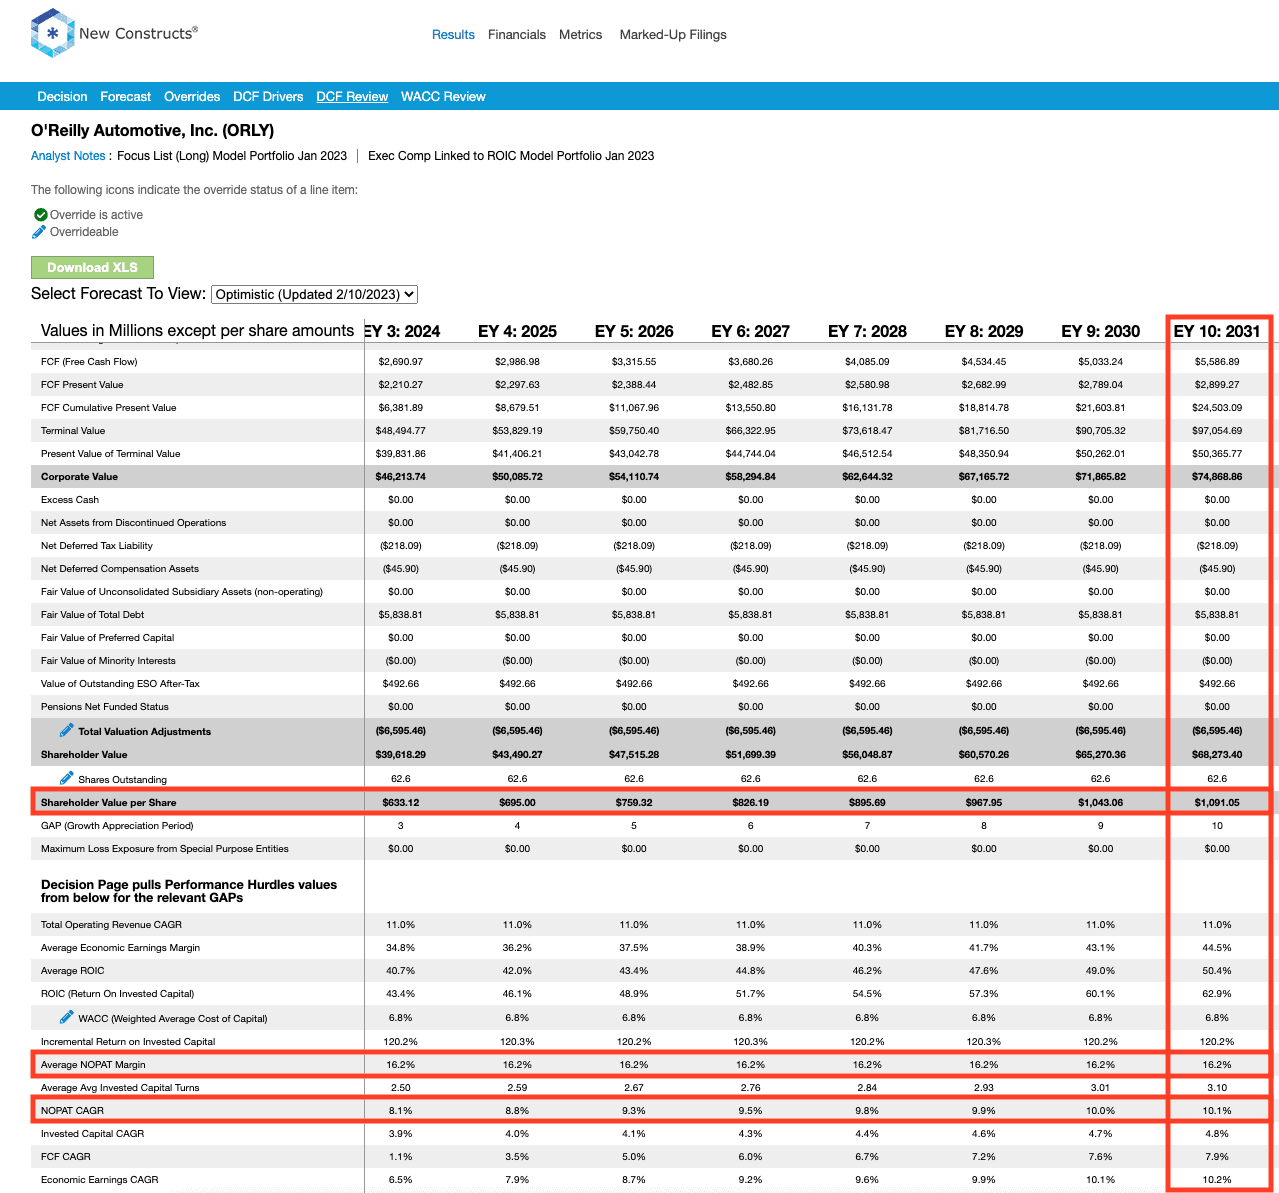Open the Results top menu
Screen dimensions: 1279x1193
(453, 35)
